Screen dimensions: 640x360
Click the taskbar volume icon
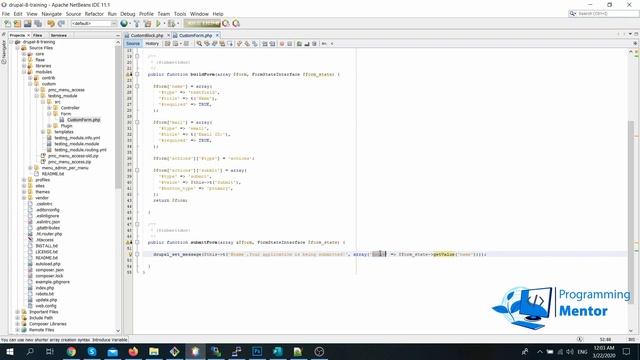[570, 351]
